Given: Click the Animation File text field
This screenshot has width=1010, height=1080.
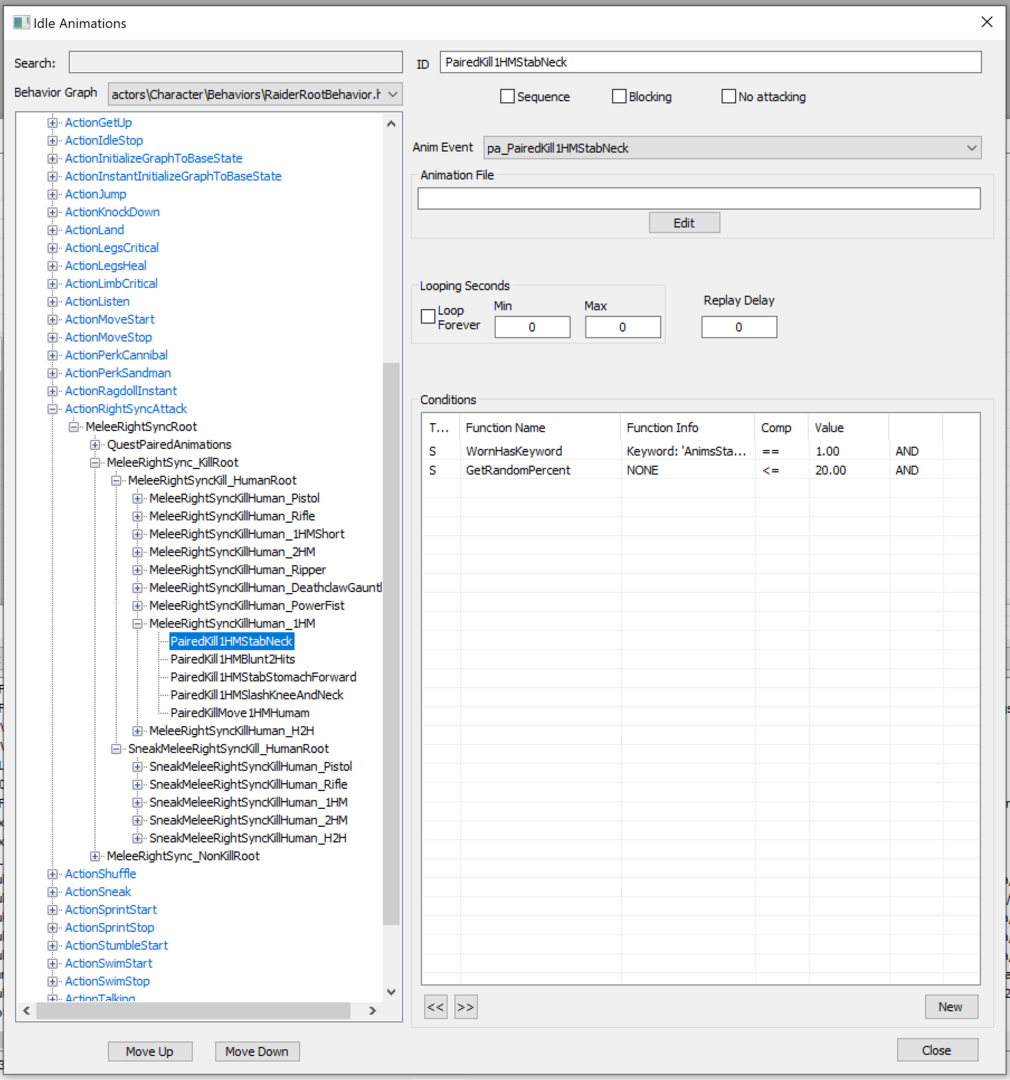Looking at the screenshot, I should 699,198.
